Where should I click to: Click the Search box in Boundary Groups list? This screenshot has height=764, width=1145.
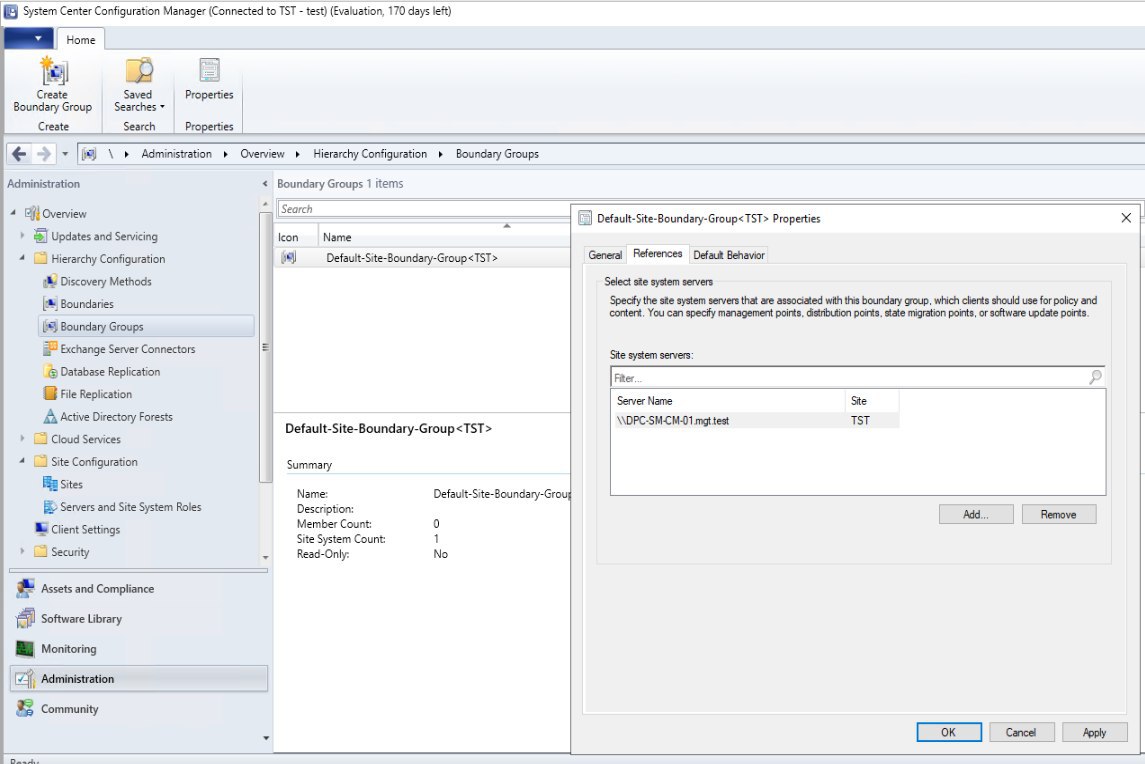(424, 209)
